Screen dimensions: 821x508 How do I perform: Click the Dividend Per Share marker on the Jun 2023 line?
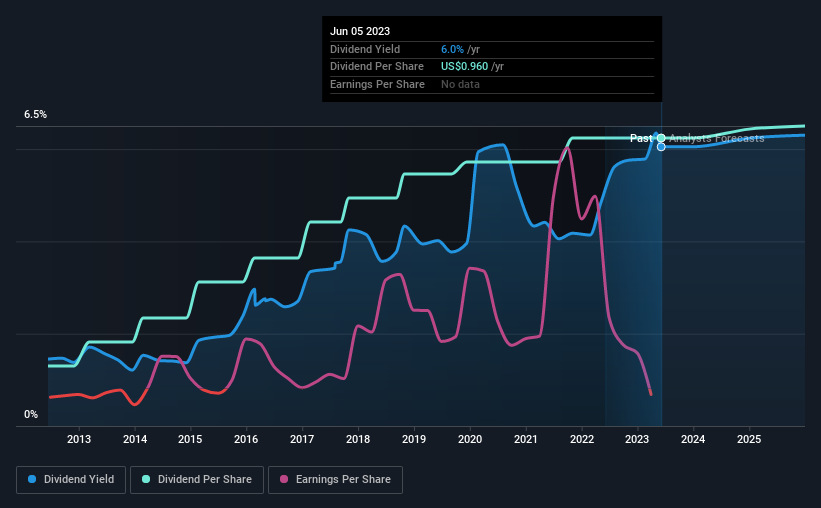click(x=661, y=138)
